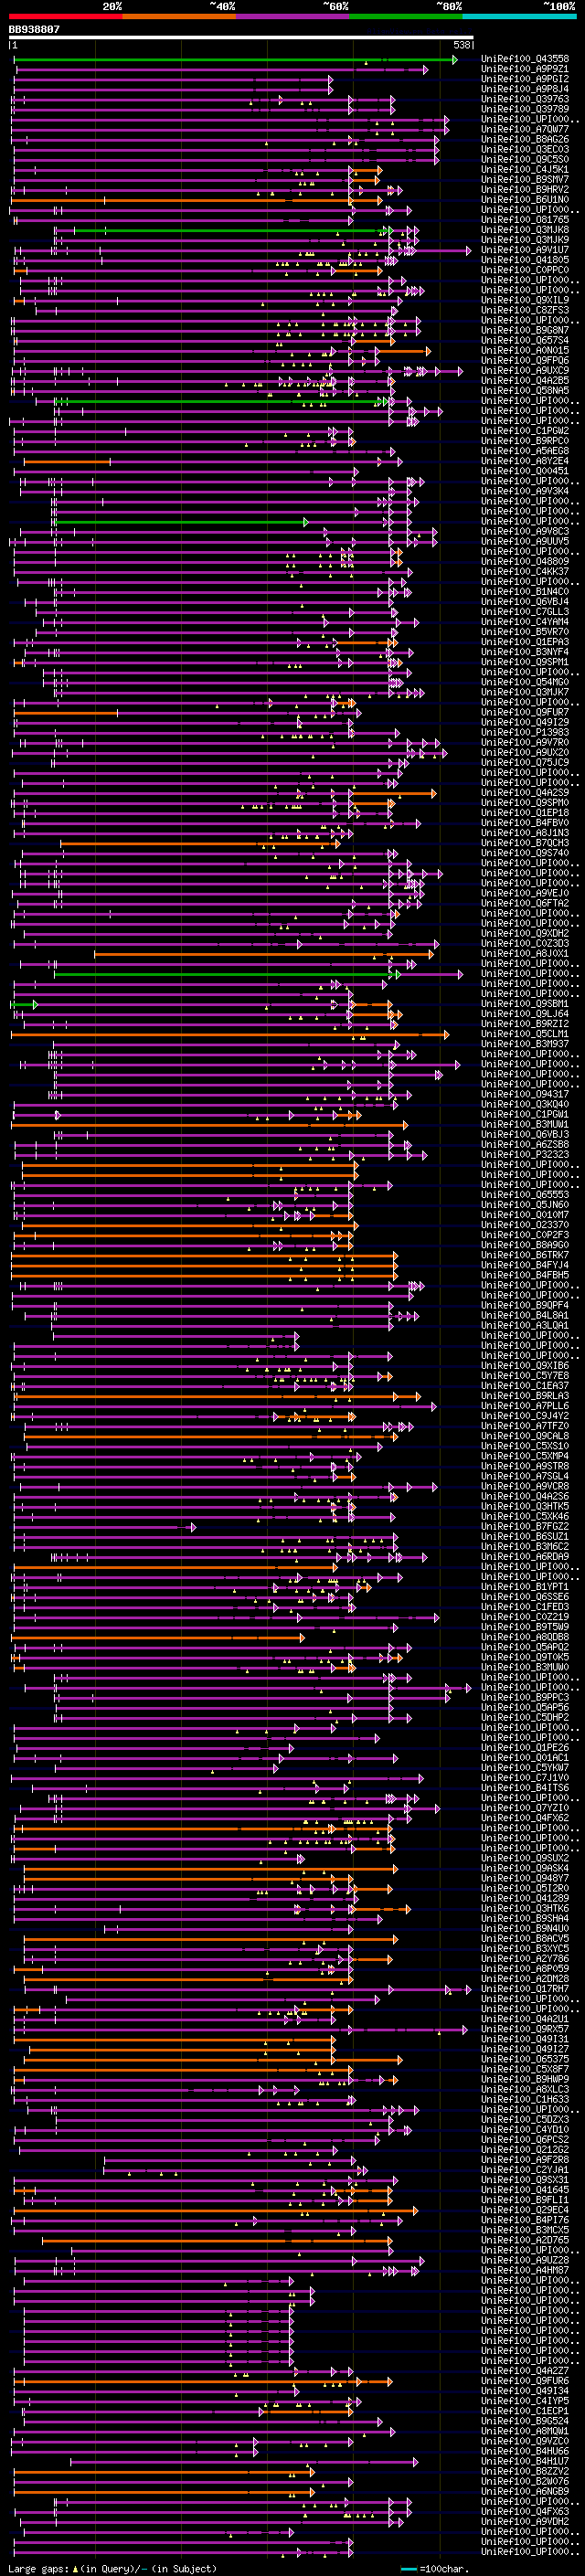Select the UniRef100_Q212G2 label
Image resolution: width=585 pixels, height=2576 pixels.
525,2150
